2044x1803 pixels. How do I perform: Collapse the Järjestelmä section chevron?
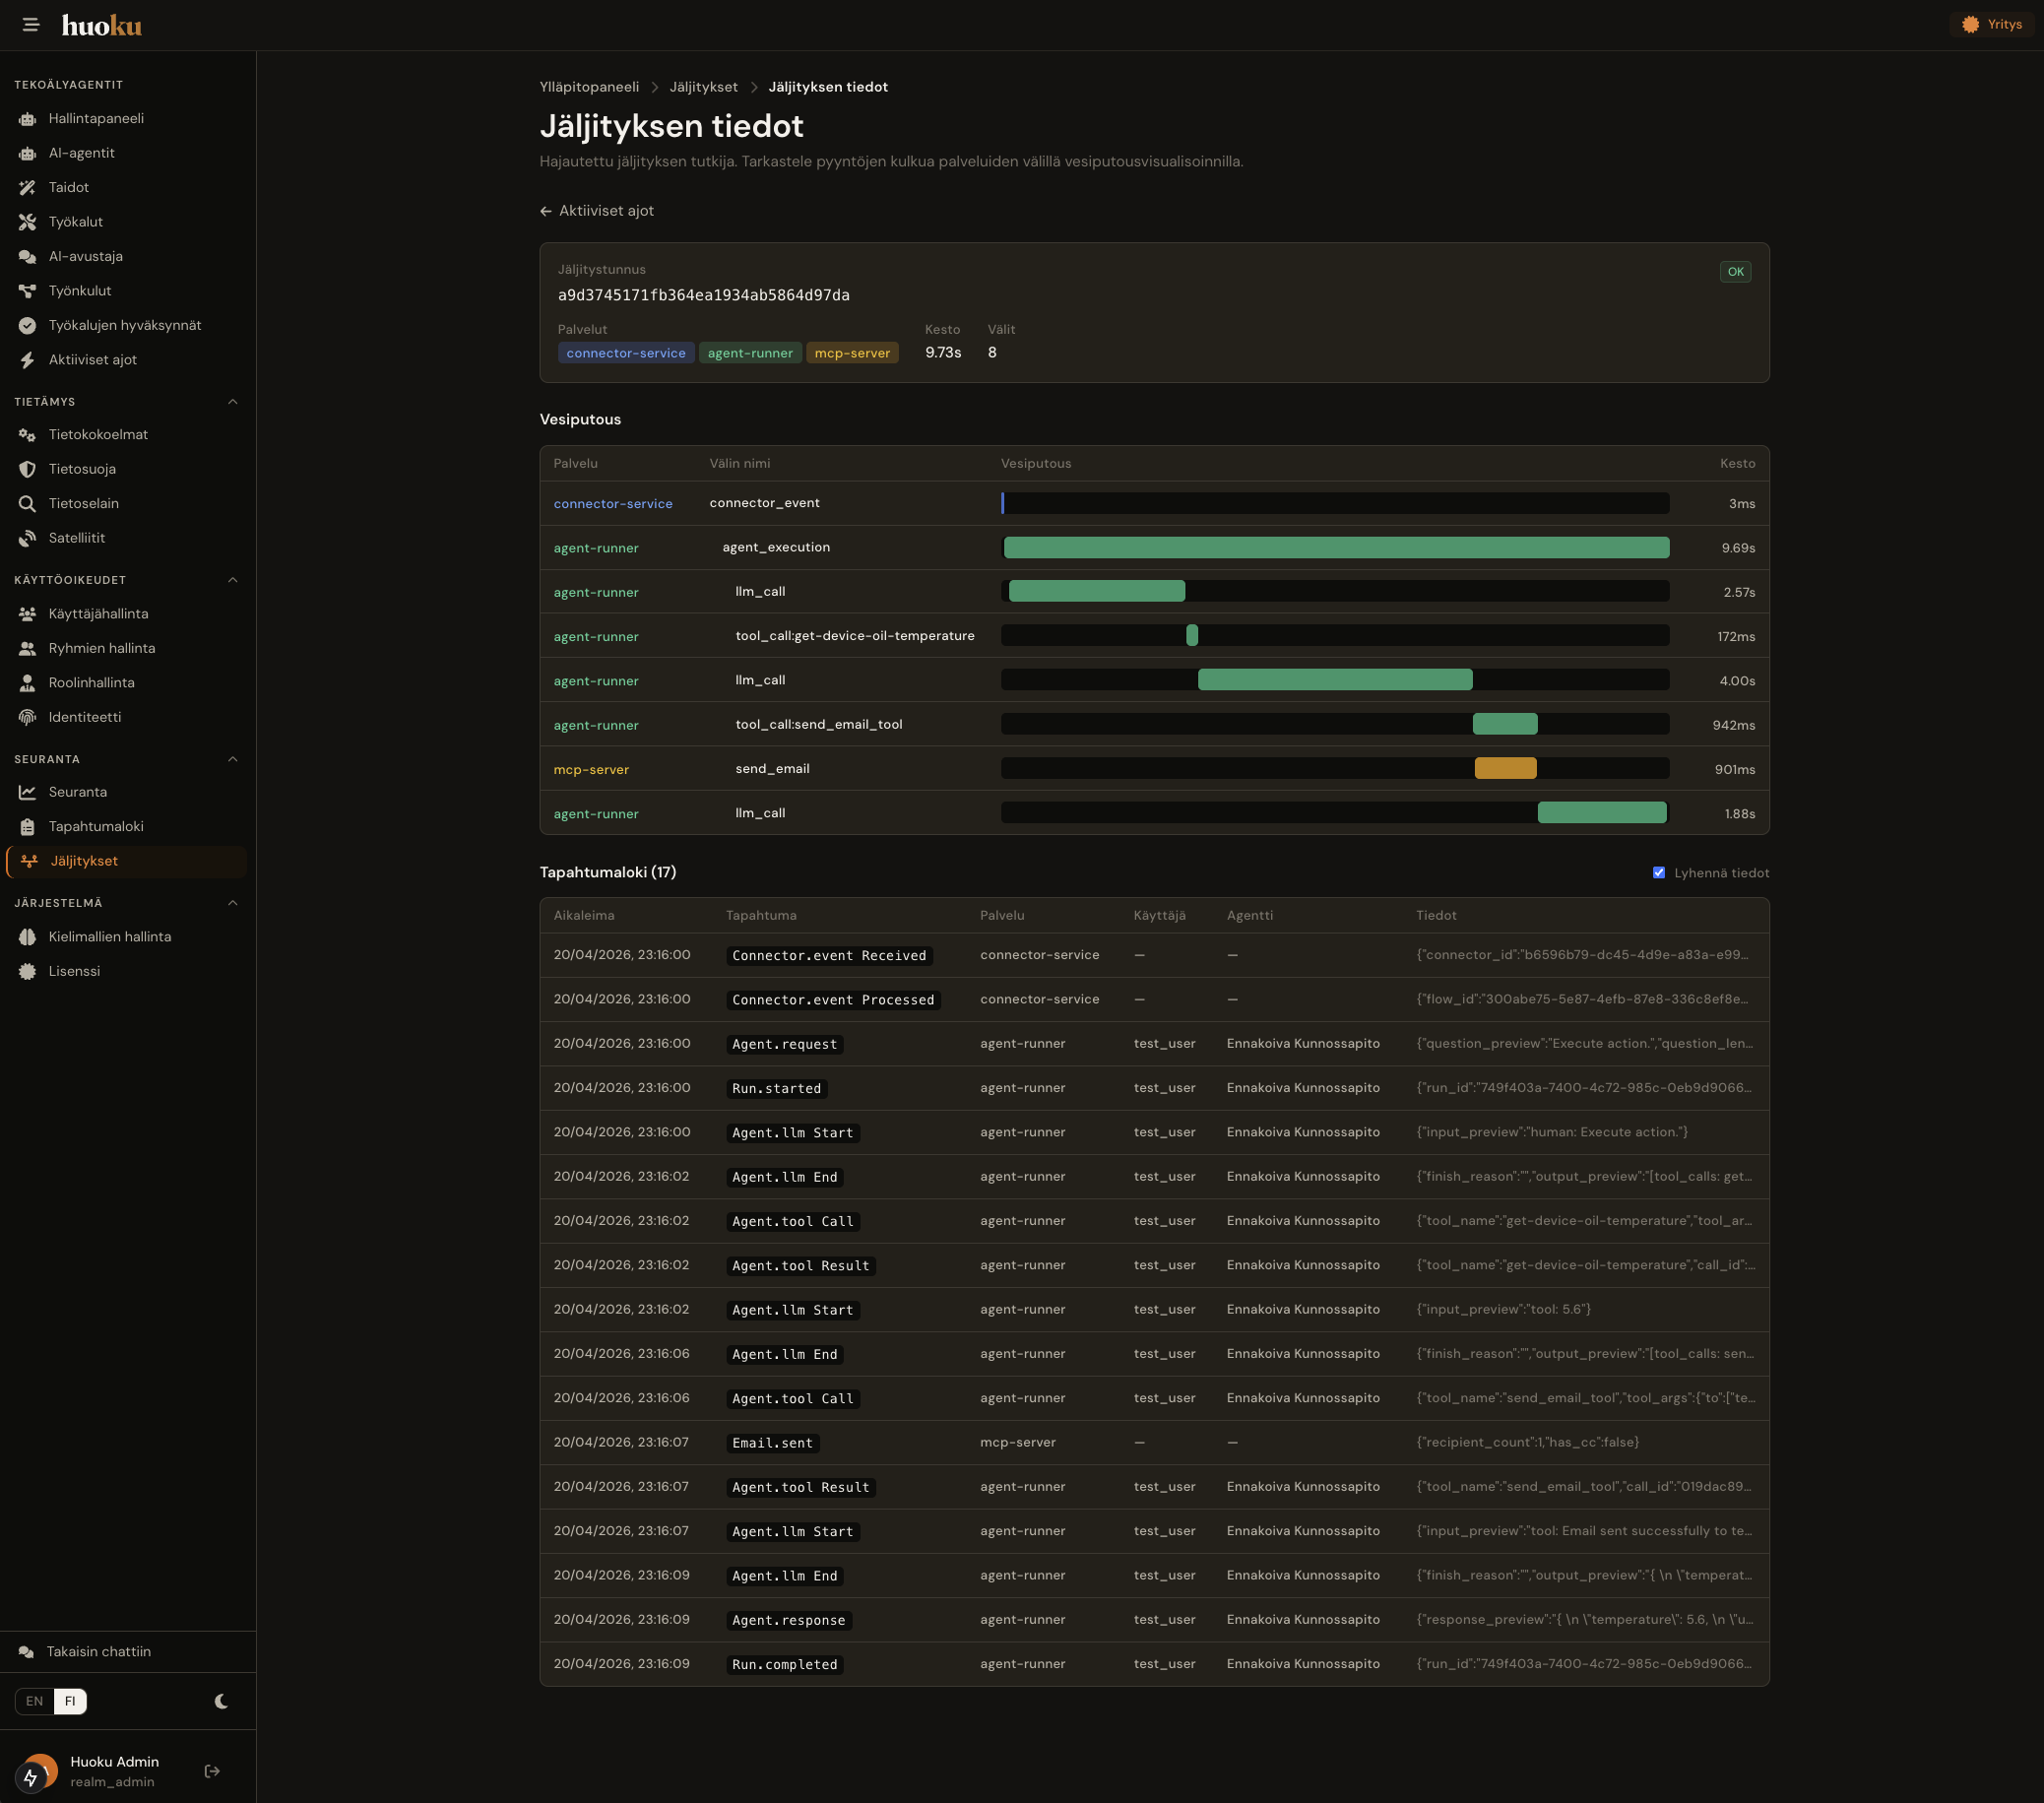[x=233, y=903]
